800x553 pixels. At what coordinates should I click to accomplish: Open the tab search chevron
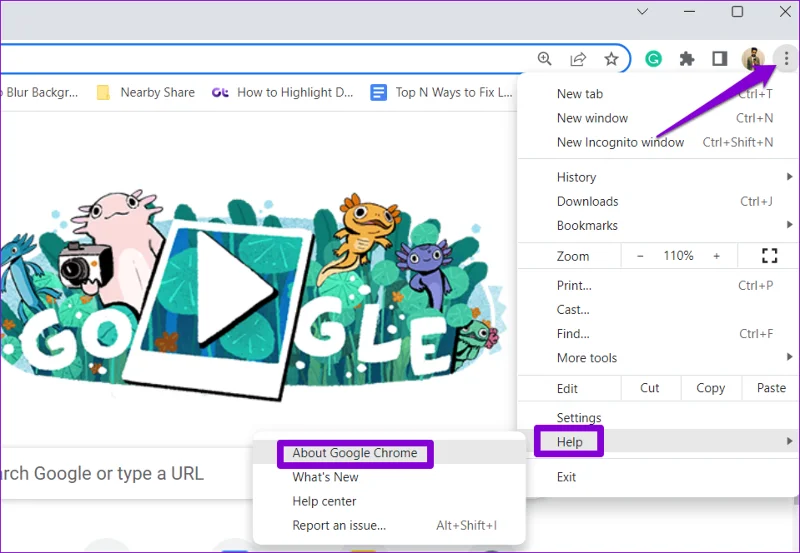point(642,11)
